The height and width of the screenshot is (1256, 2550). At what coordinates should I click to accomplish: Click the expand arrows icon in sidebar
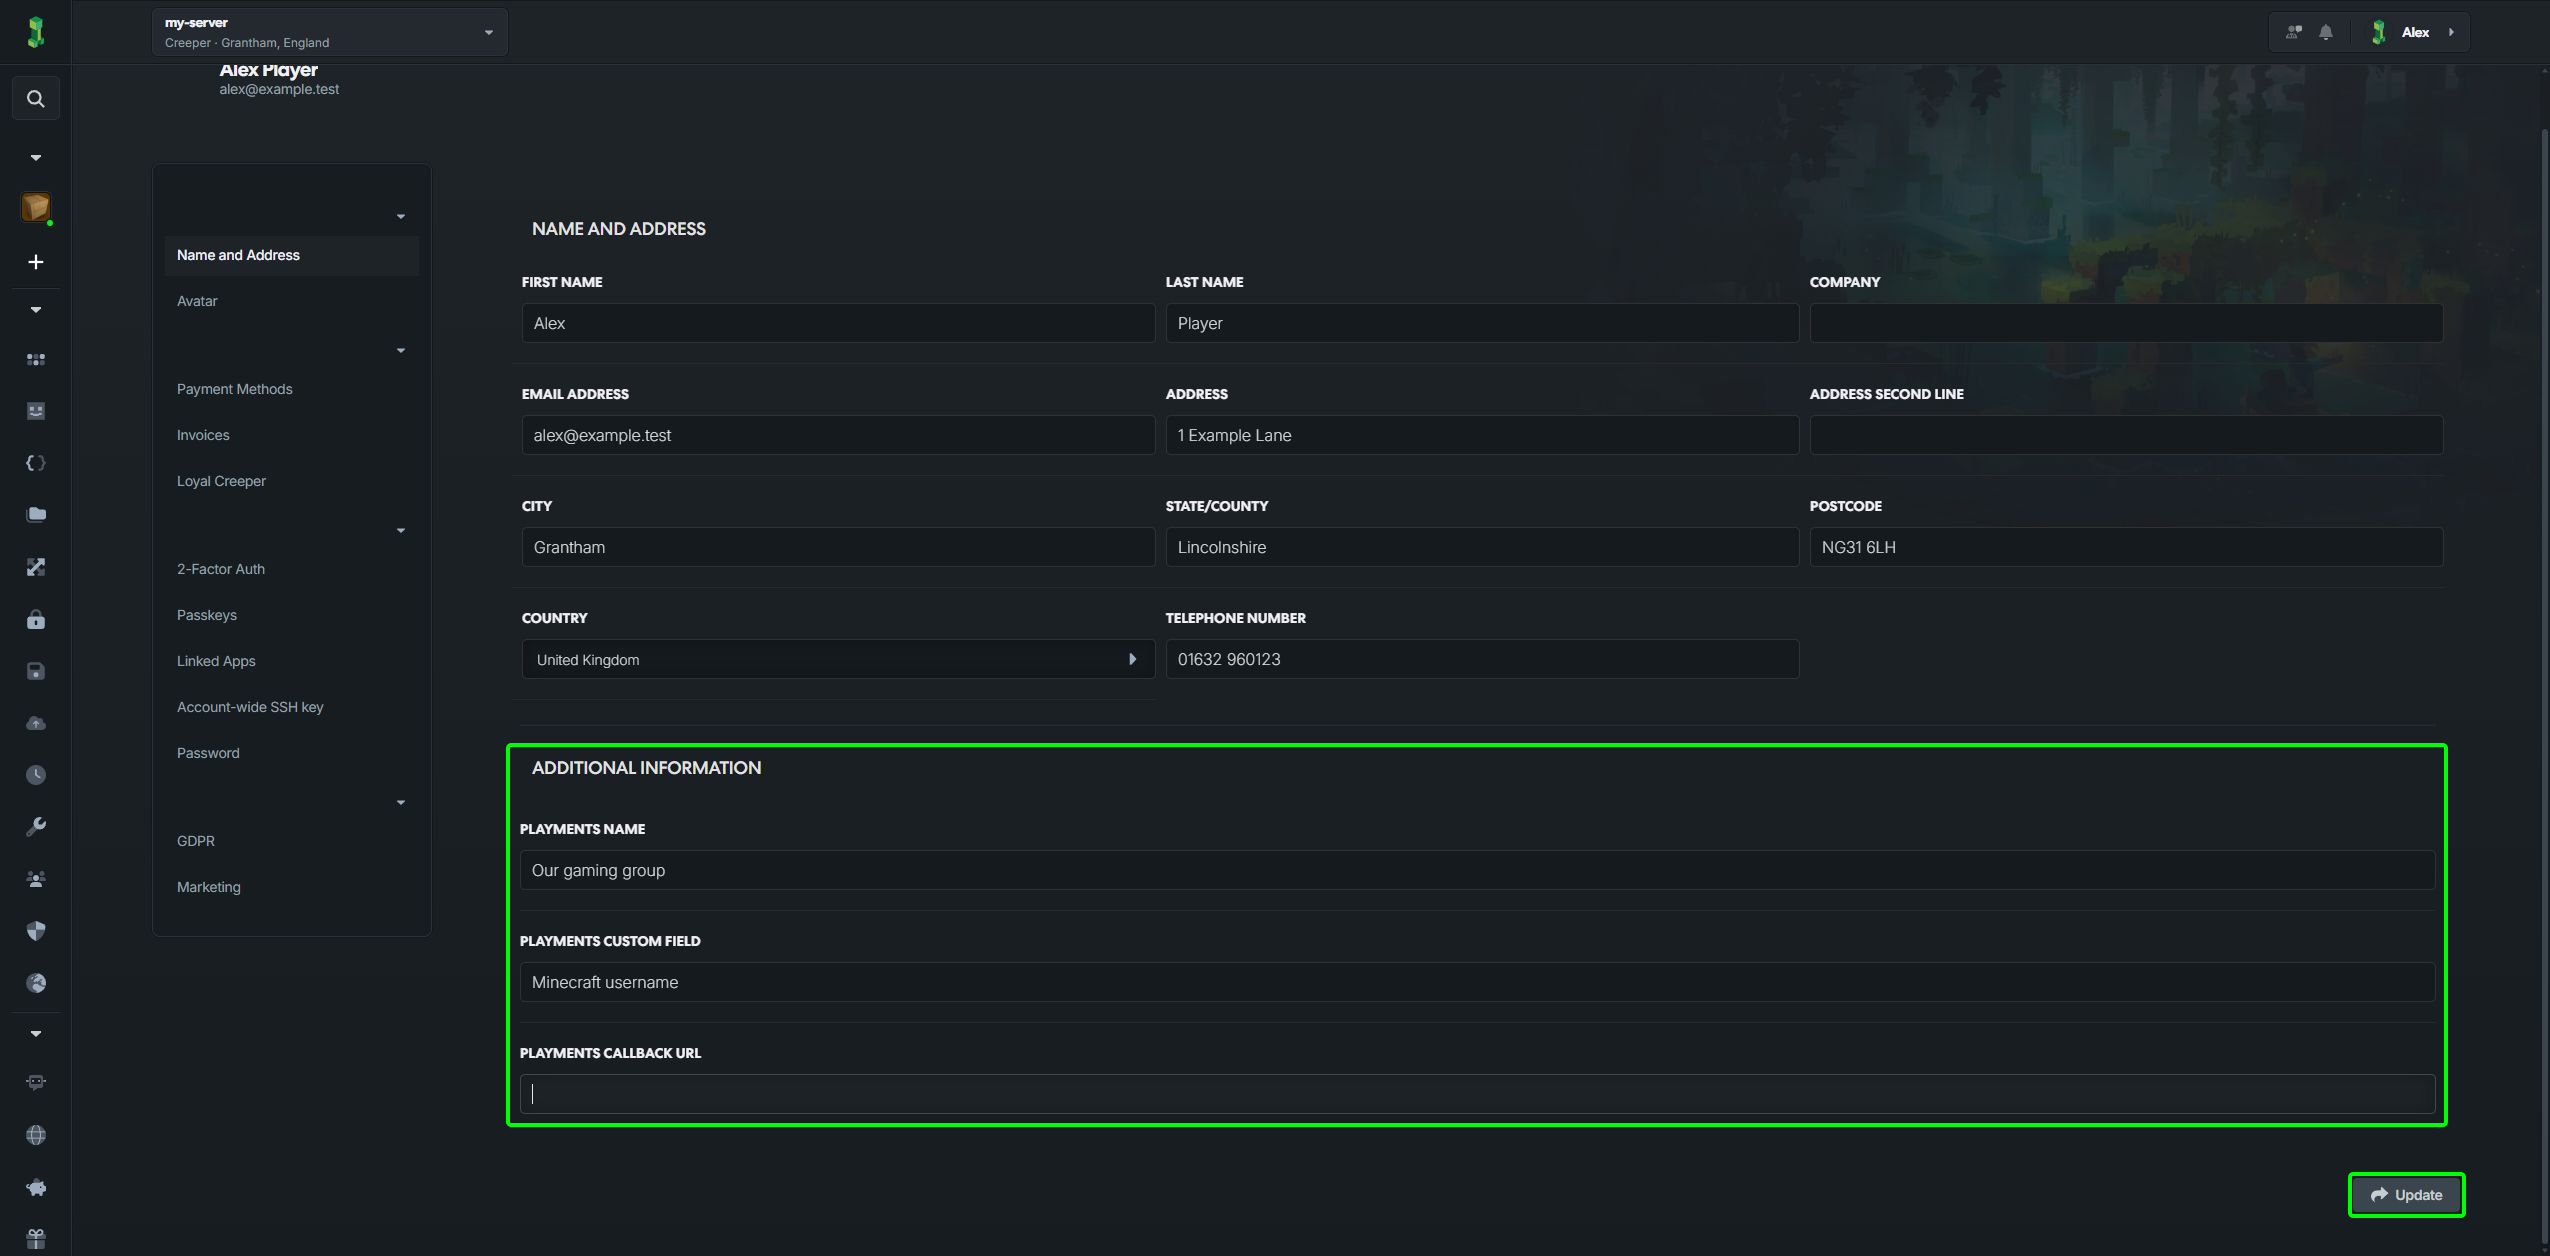point(36,567)
